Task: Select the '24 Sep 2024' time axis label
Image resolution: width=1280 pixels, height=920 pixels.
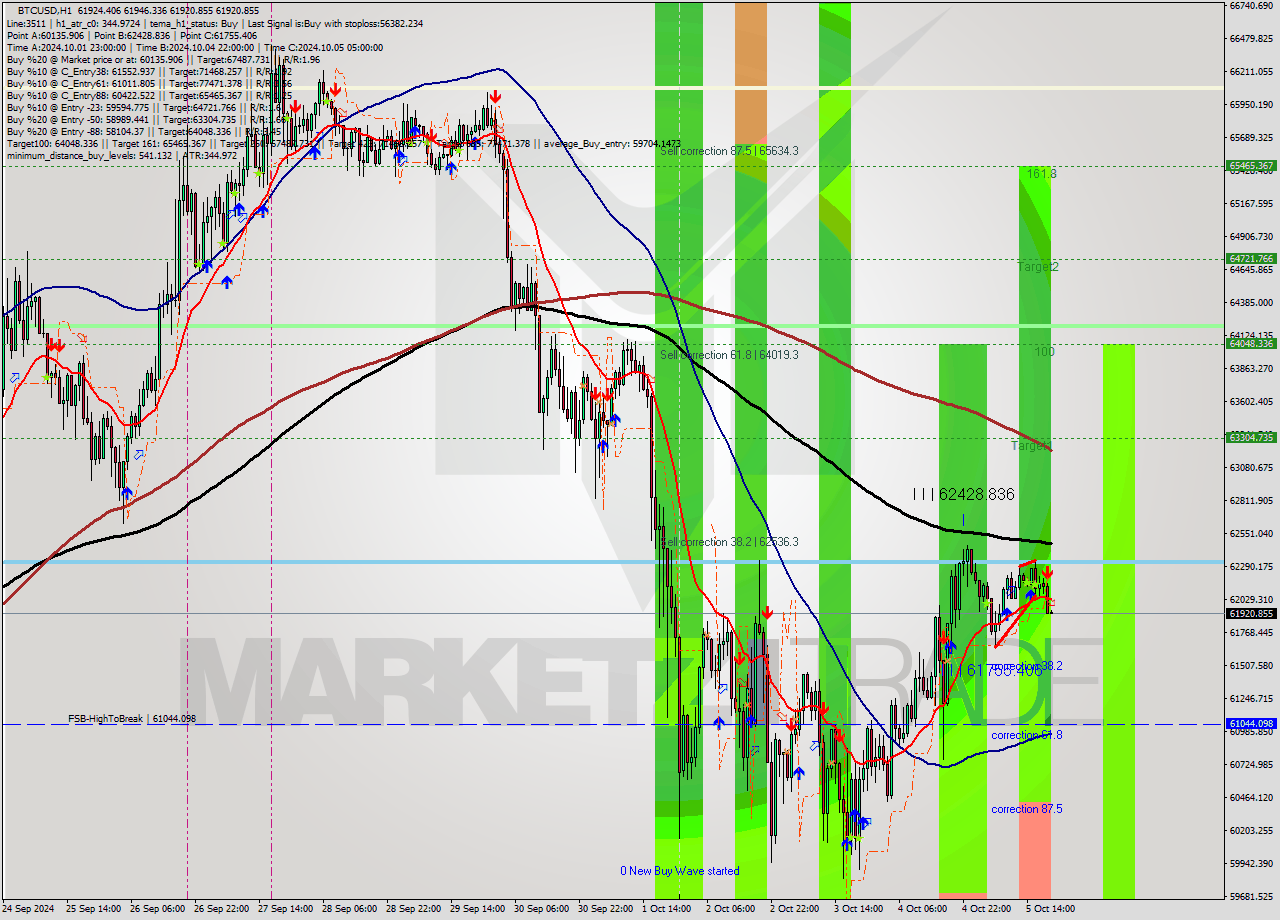Action: coord(27,909)
